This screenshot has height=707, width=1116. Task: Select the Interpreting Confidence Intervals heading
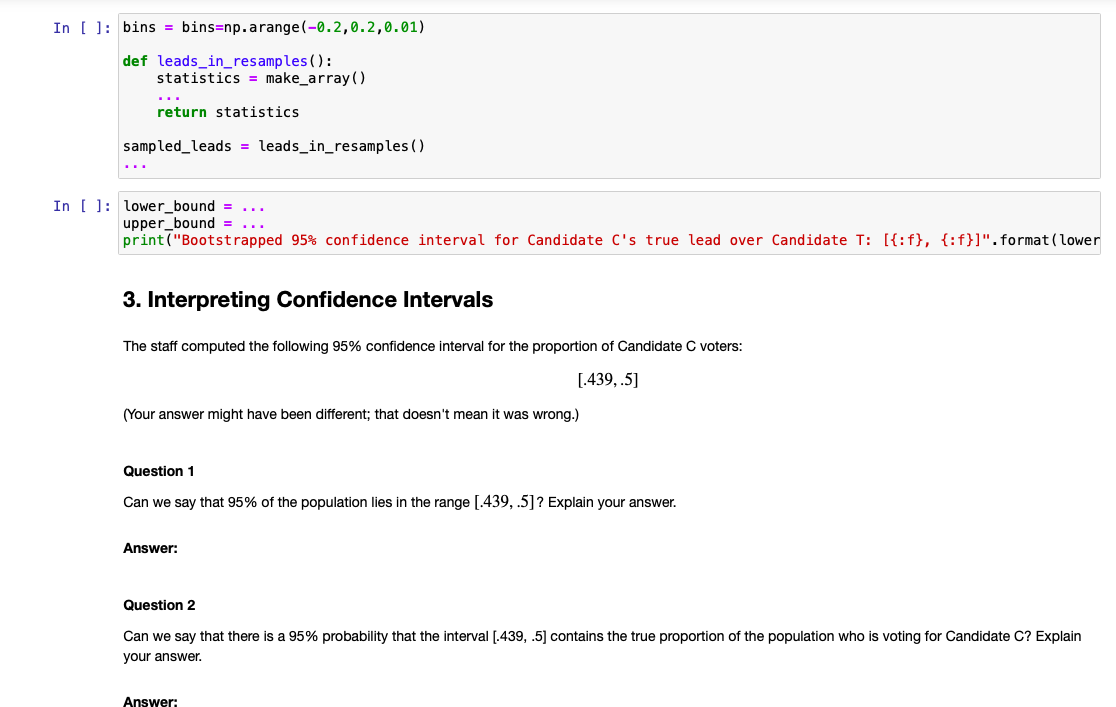[308, 300]
